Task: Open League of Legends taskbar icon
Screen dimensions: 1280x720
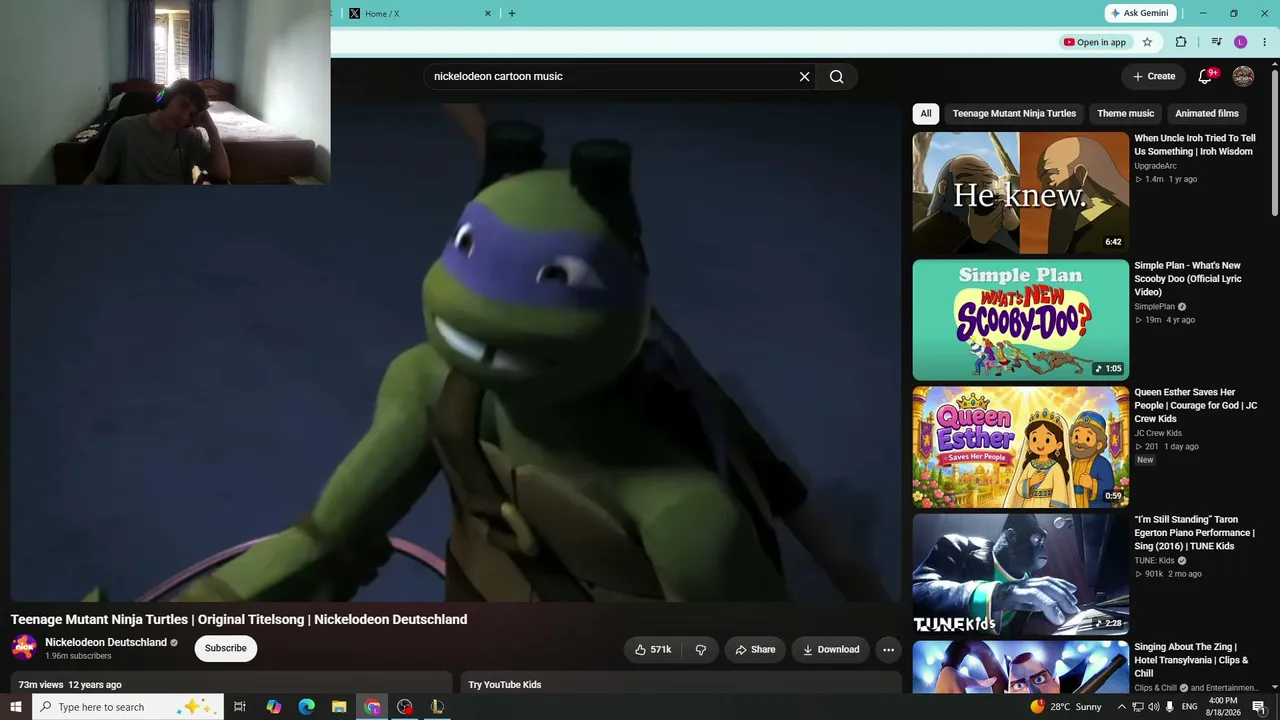Action: click(437, 707)
